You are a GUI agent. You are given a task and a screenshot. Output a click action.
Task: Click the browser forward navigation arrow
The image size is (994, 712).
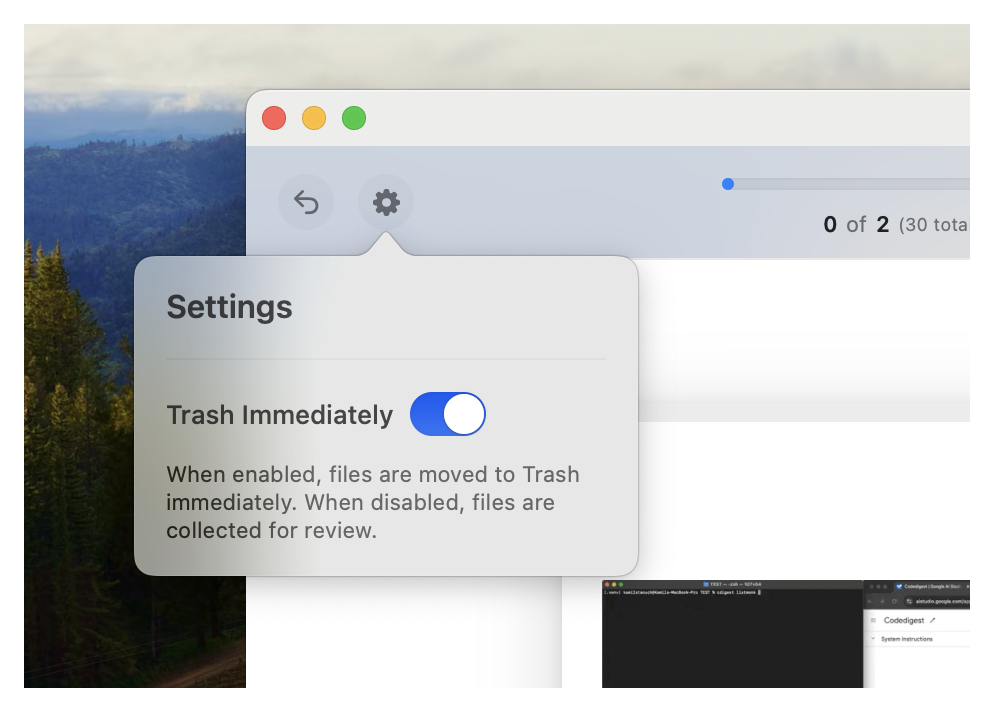tap(882, 601)
